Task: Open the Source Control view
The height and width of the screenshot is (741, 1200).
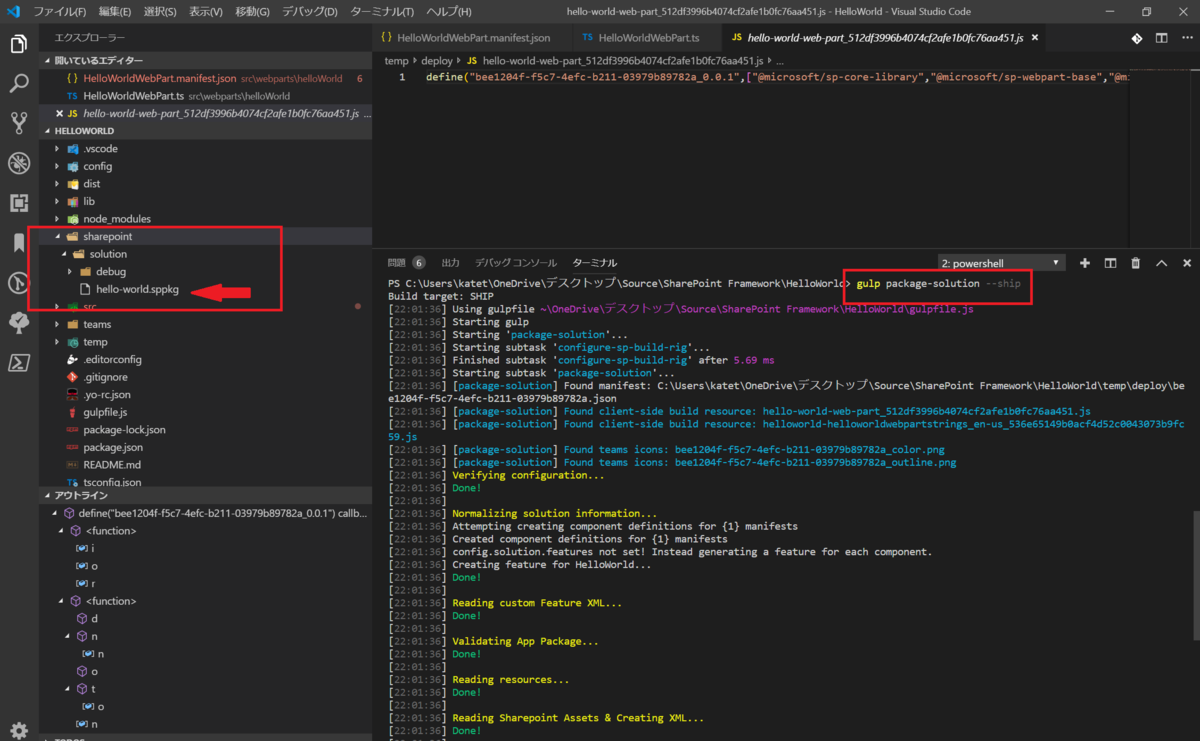Action: 18,123
